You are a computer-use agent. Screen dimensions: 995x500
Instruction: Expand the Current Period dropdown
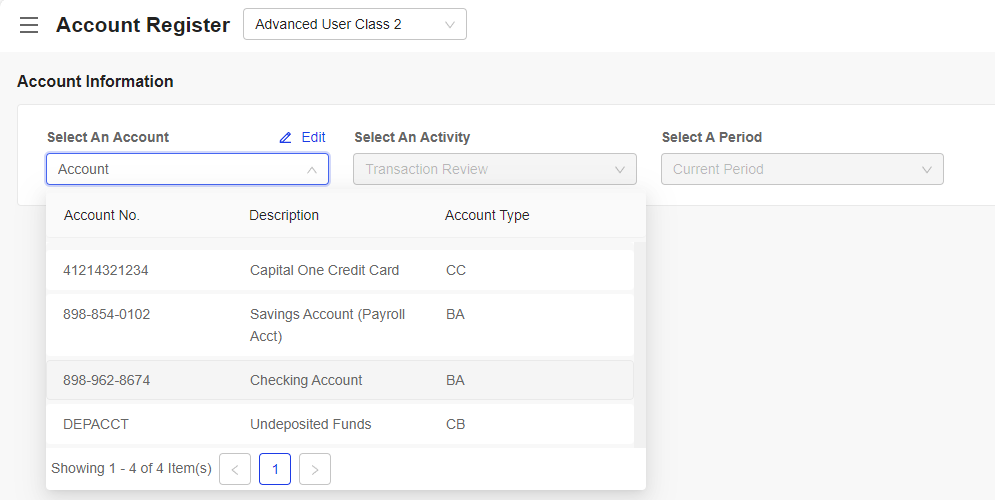pos(802,169)
